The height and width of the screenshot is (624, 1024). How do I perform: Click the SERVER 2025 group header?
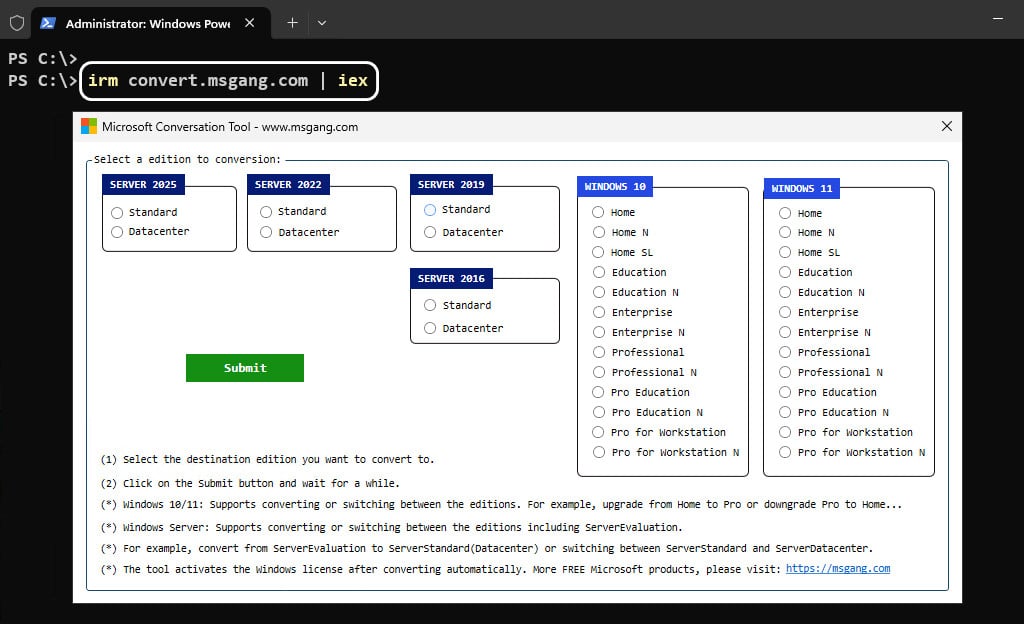point(144,185)
